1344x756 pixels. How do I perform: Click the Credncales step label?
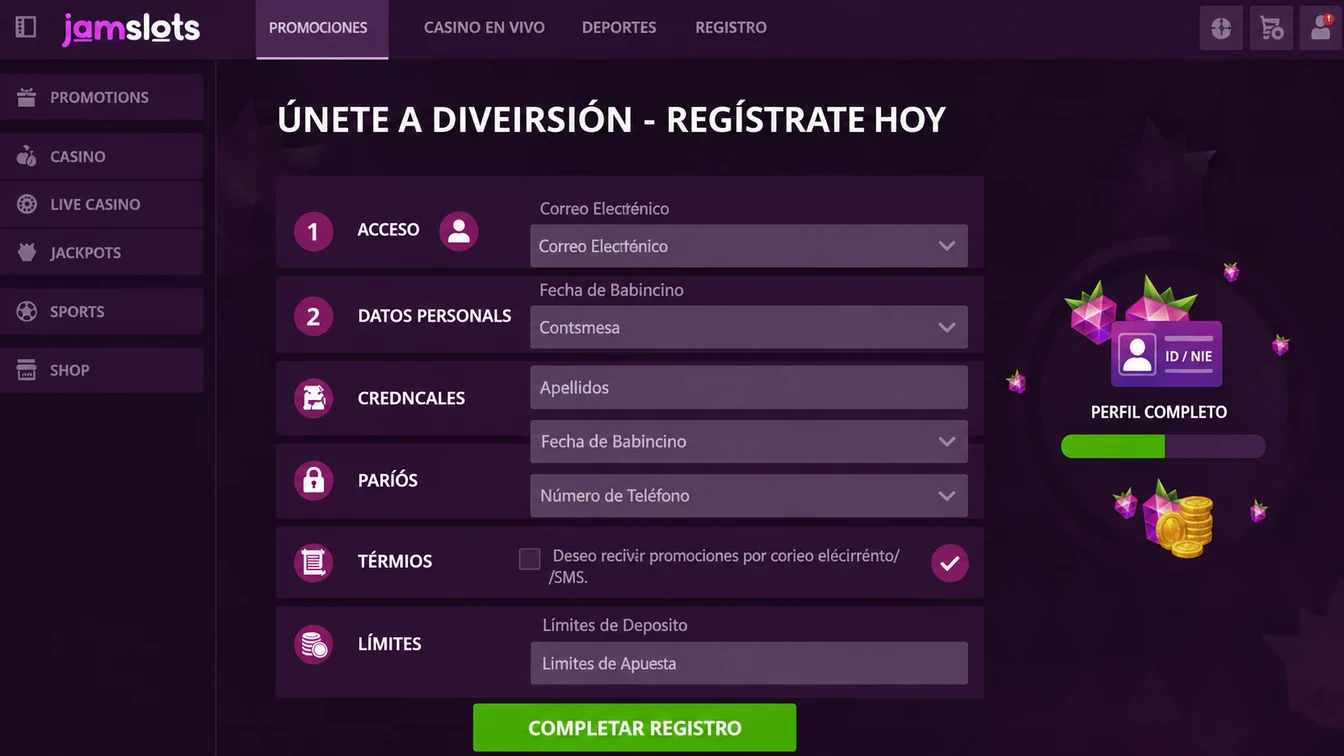coord(411,398)
